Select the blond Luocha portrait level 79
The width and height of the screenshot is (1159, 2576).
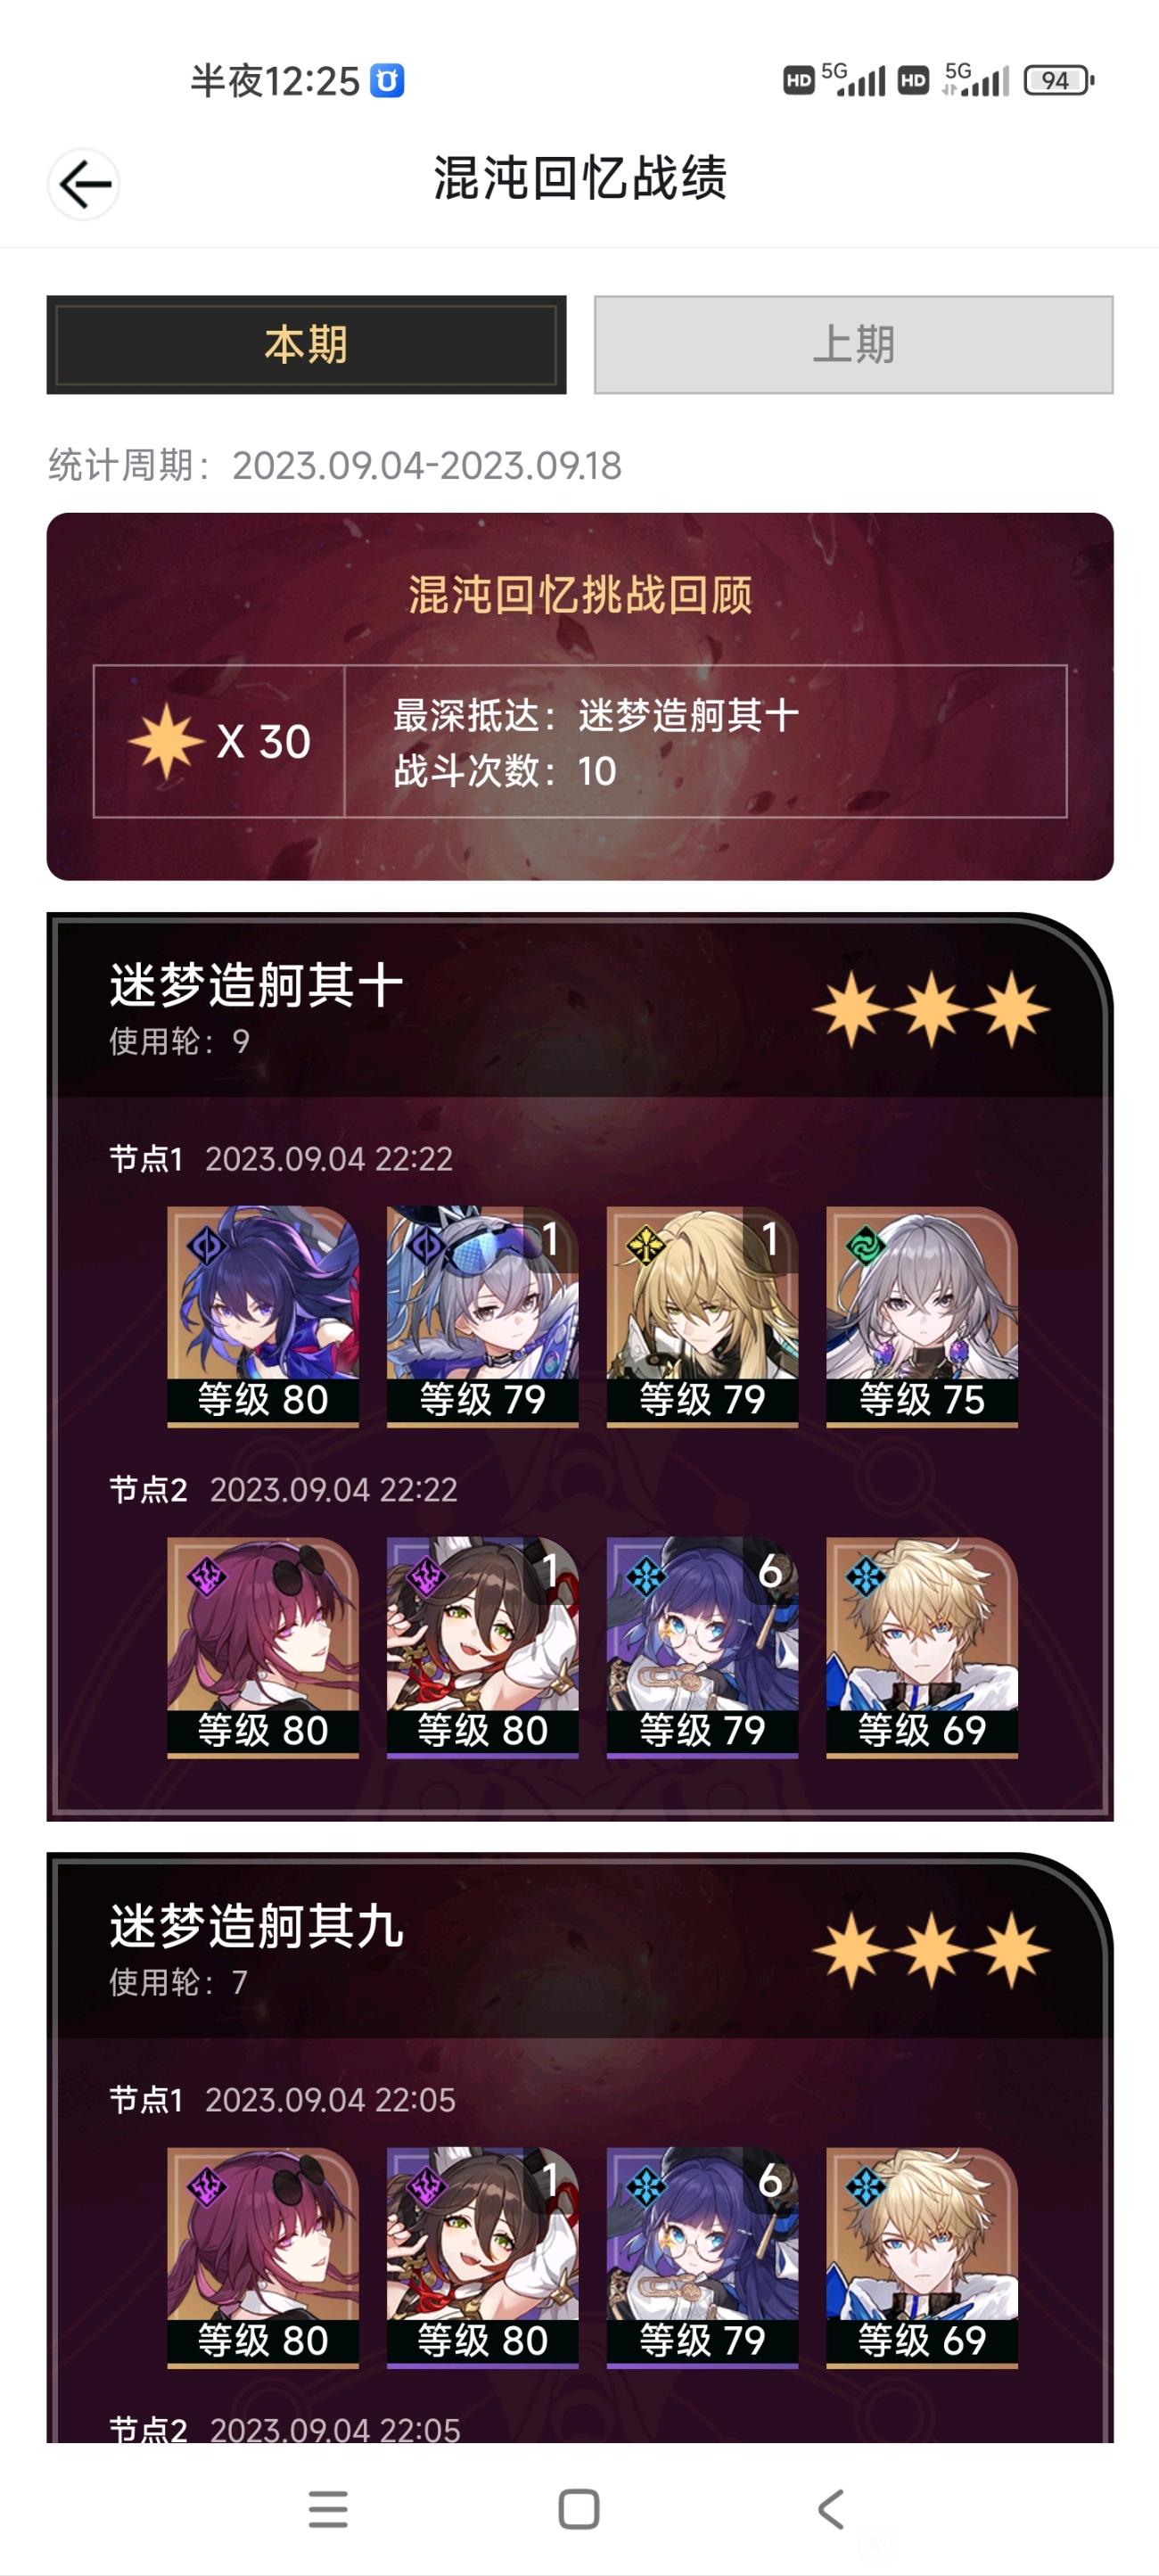(x=702, y=1316)
